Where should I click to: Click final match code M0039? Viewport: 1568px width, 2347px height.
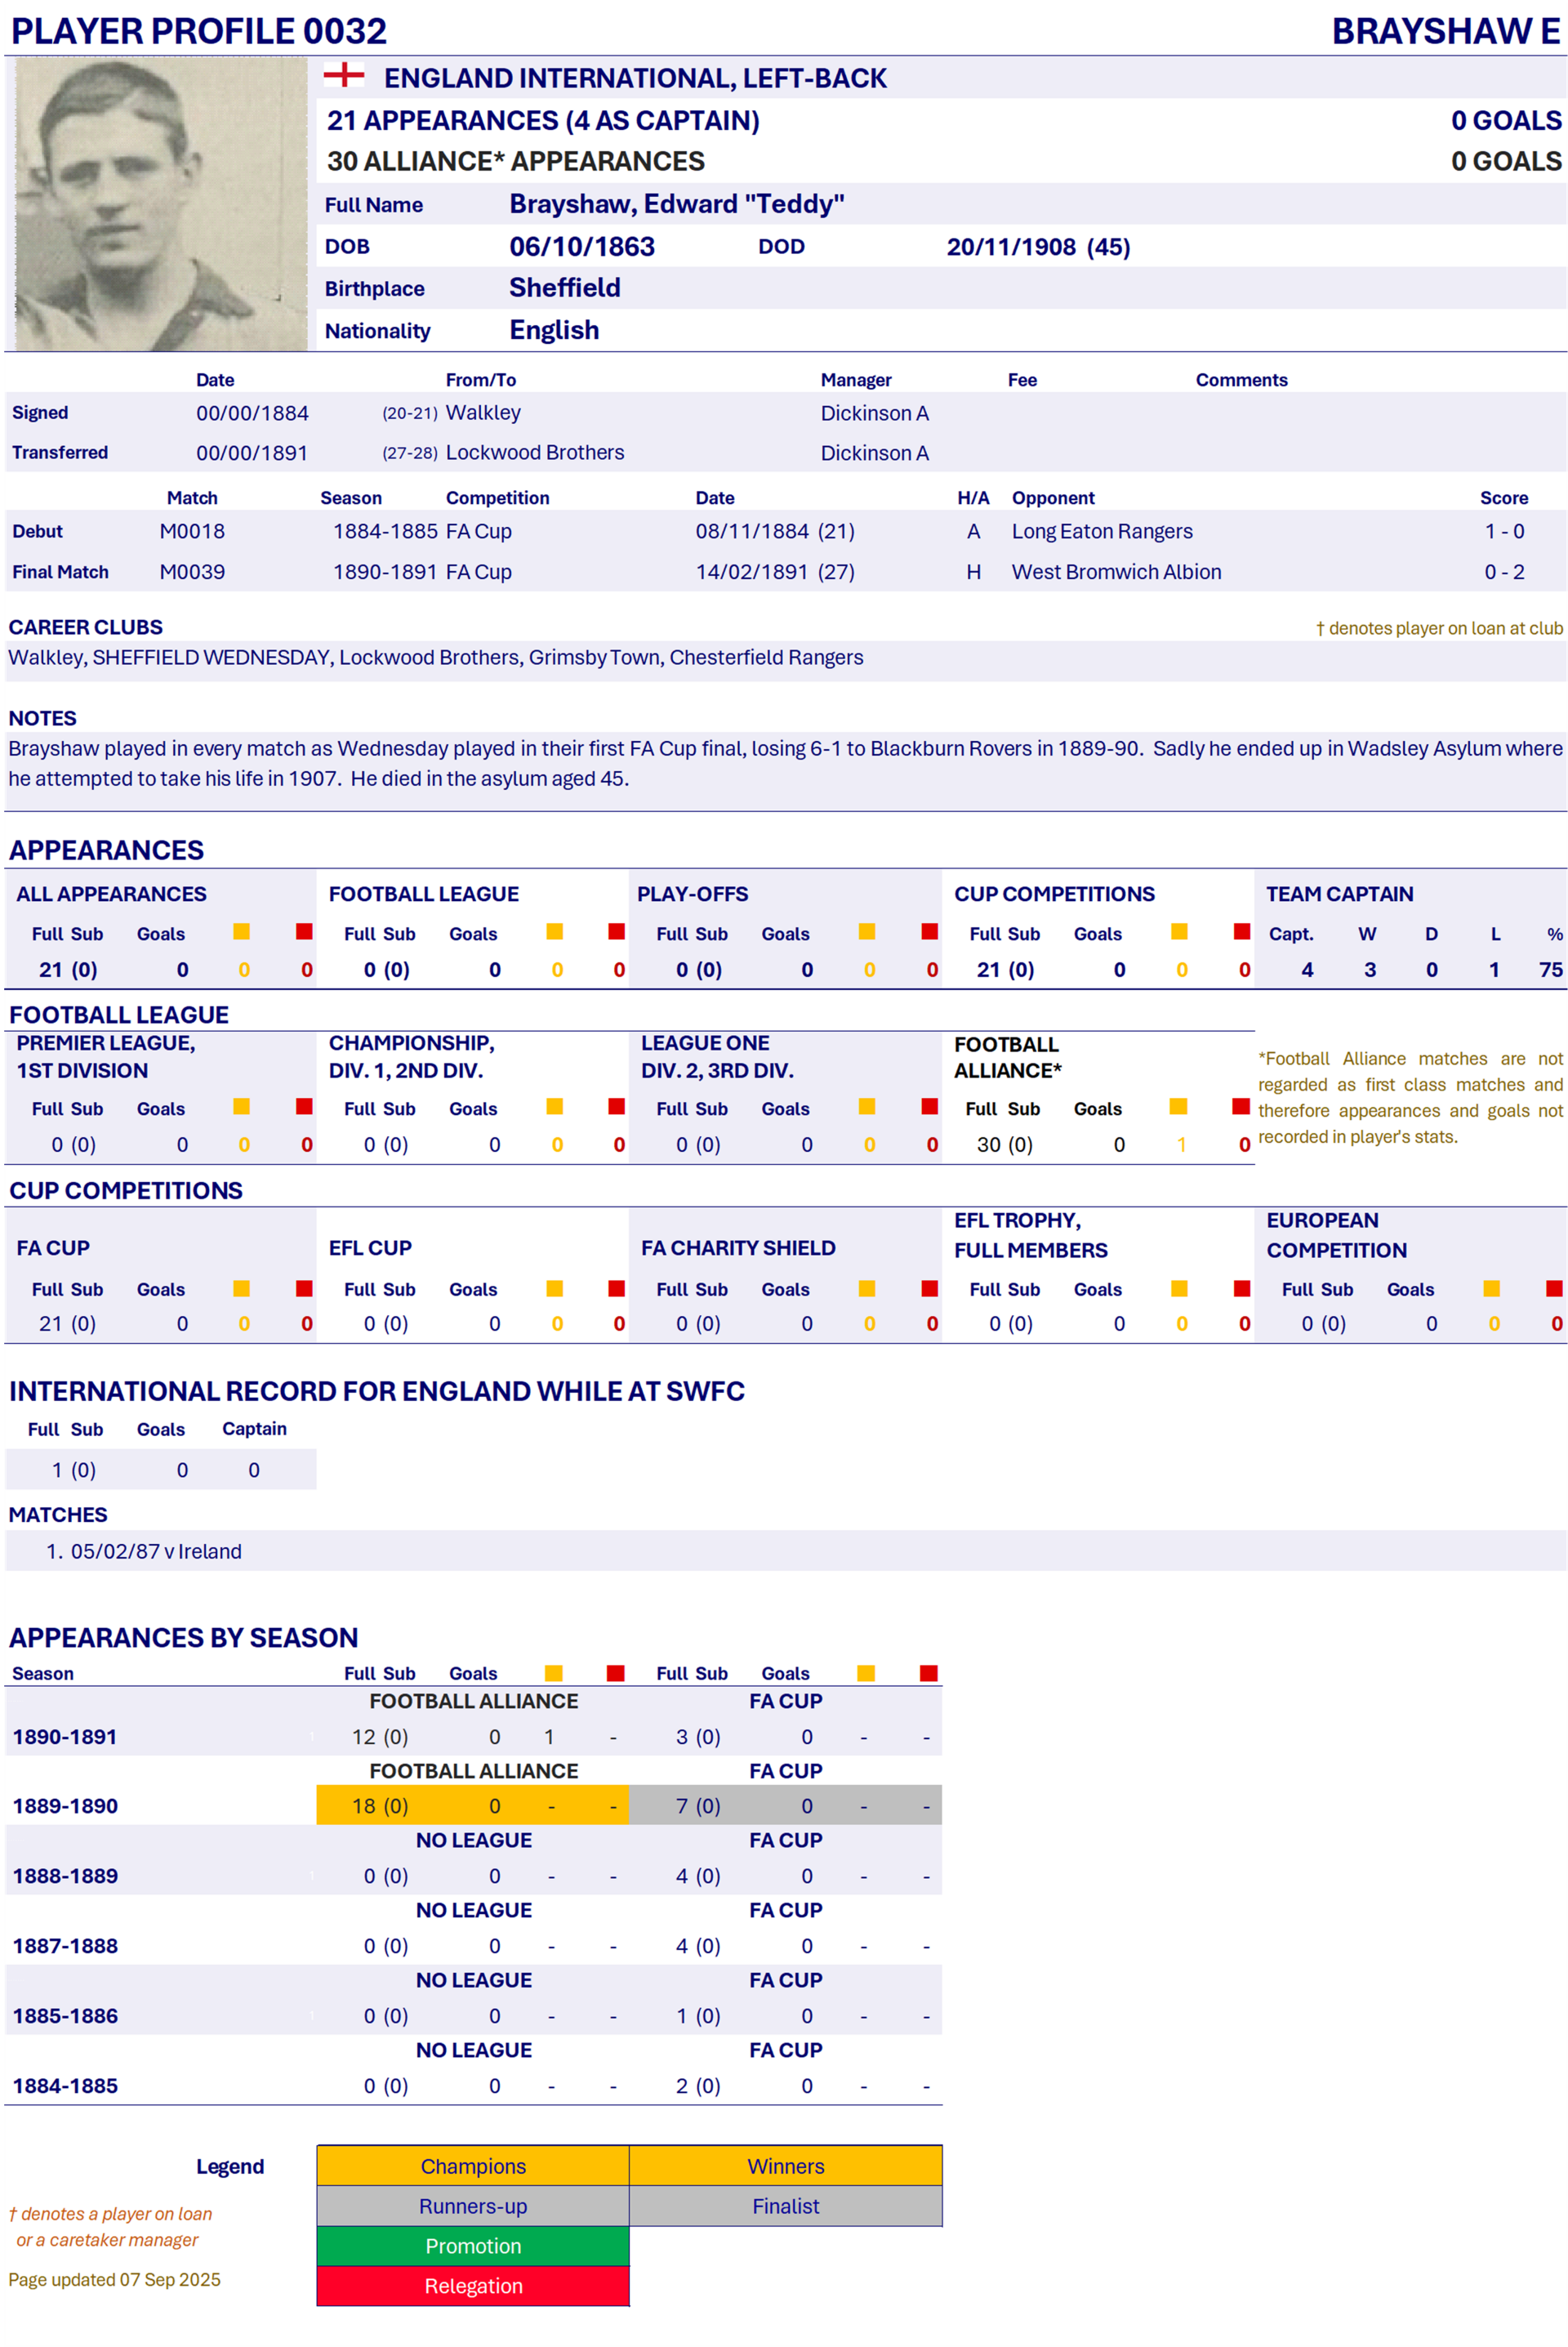(192, 572)
